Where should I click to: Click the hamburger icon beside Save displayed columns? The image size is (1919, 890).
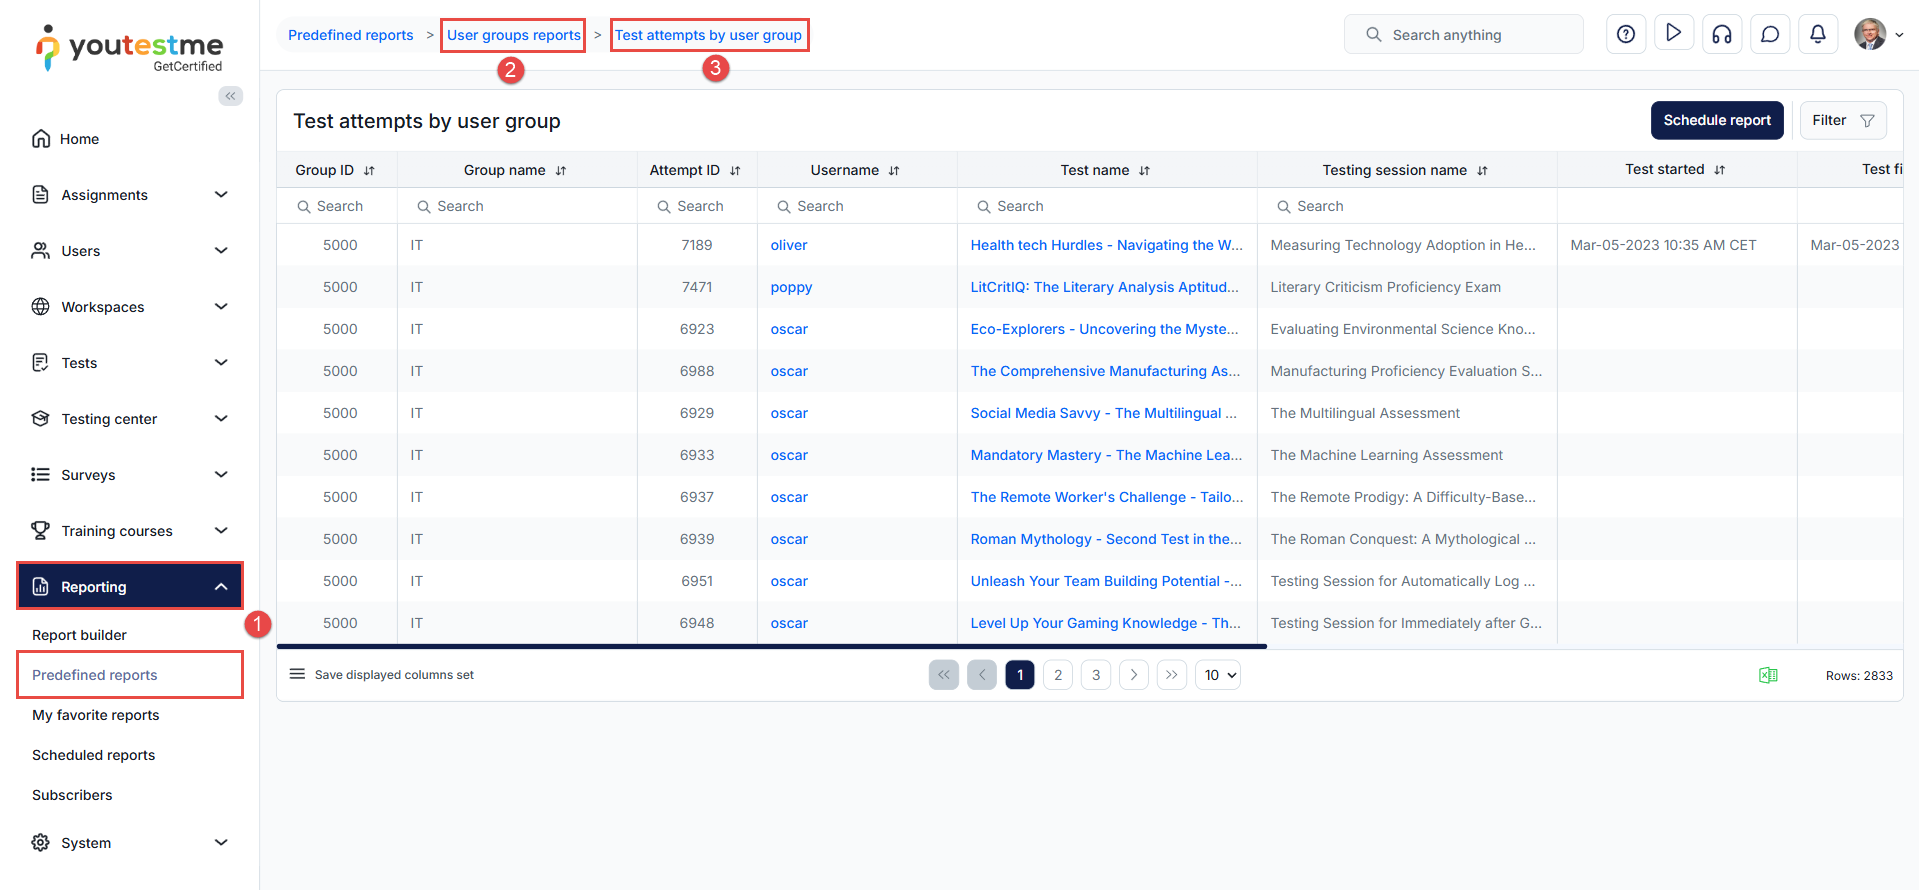[x=297, y=674]
